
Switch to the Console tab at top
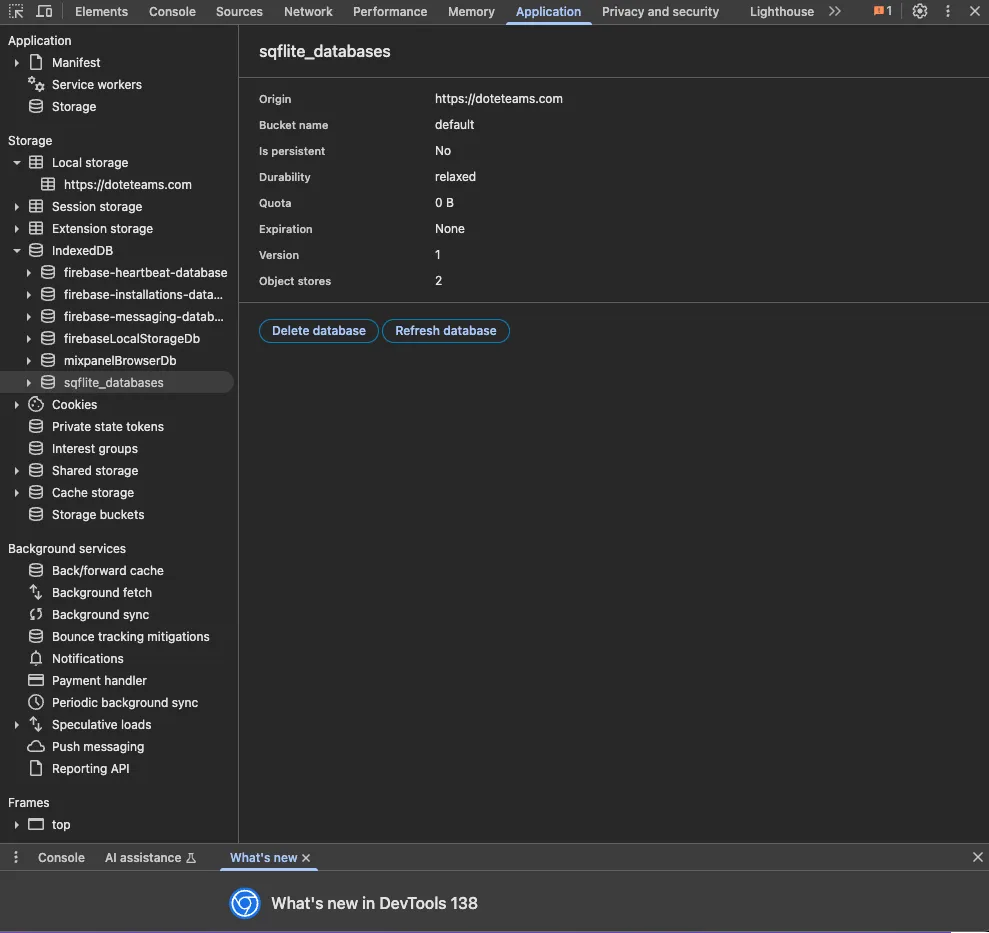[x=172, y=11]
